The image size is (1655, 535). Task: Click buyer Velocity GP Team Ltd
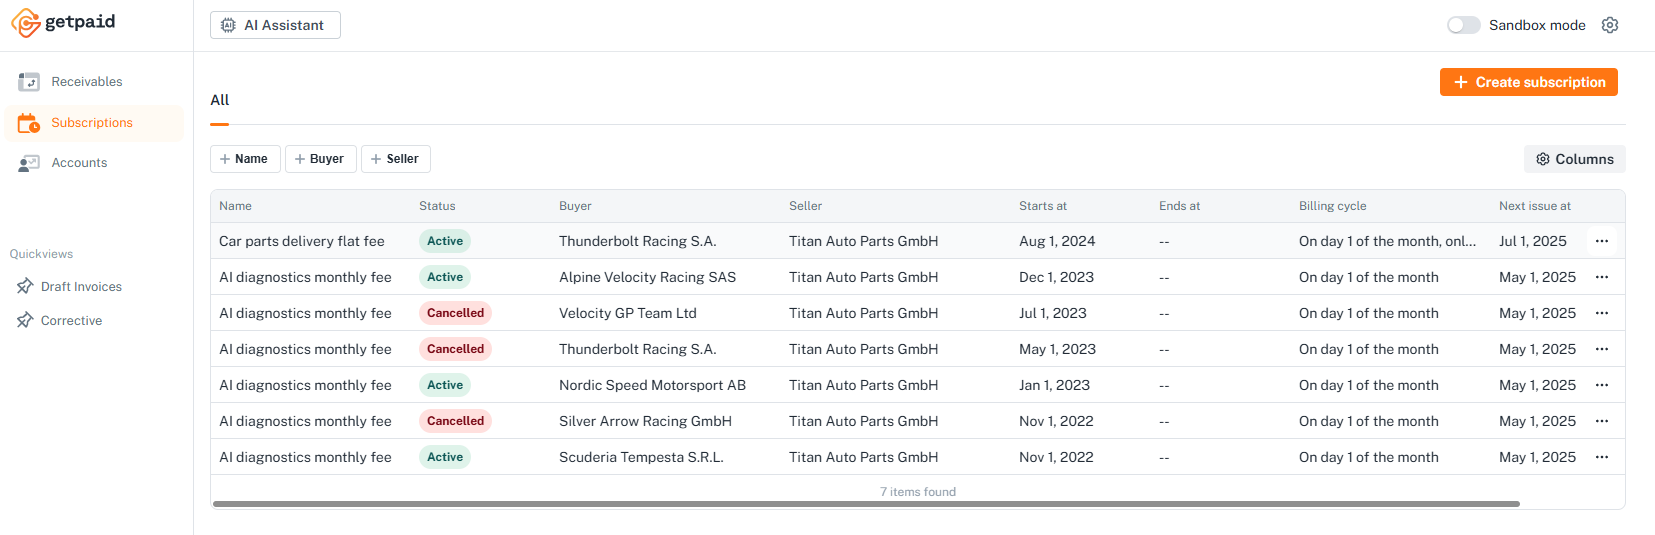tap(627, 313)
